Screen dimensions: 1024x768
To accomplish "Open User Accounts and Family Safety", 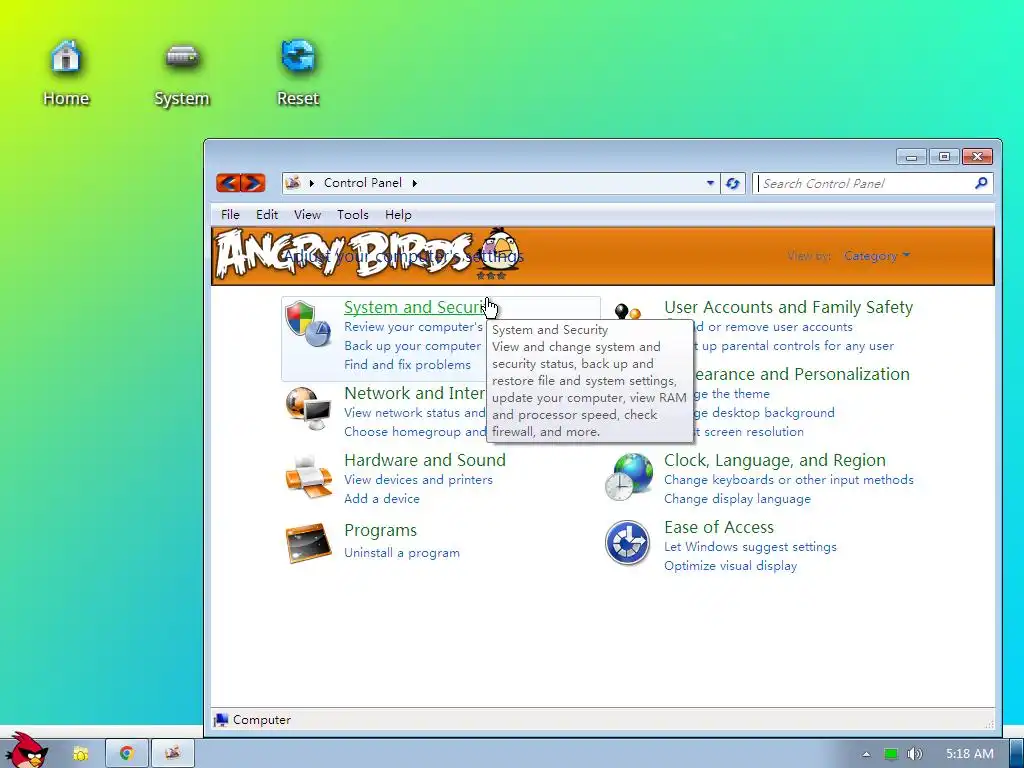I will (x=788, y=307).
